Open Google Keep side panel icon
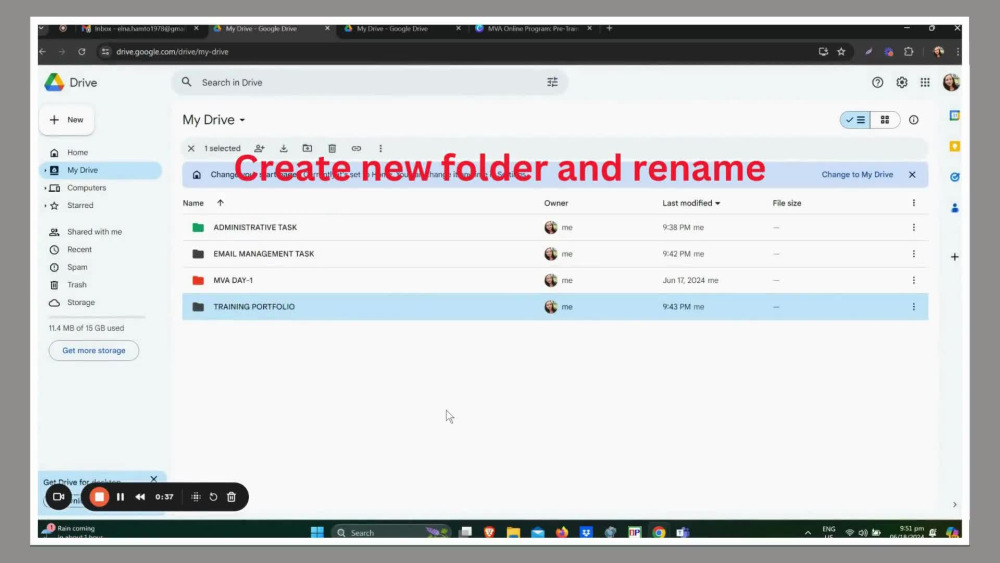Screen dimensions: 1000x563 coord(955,146)
